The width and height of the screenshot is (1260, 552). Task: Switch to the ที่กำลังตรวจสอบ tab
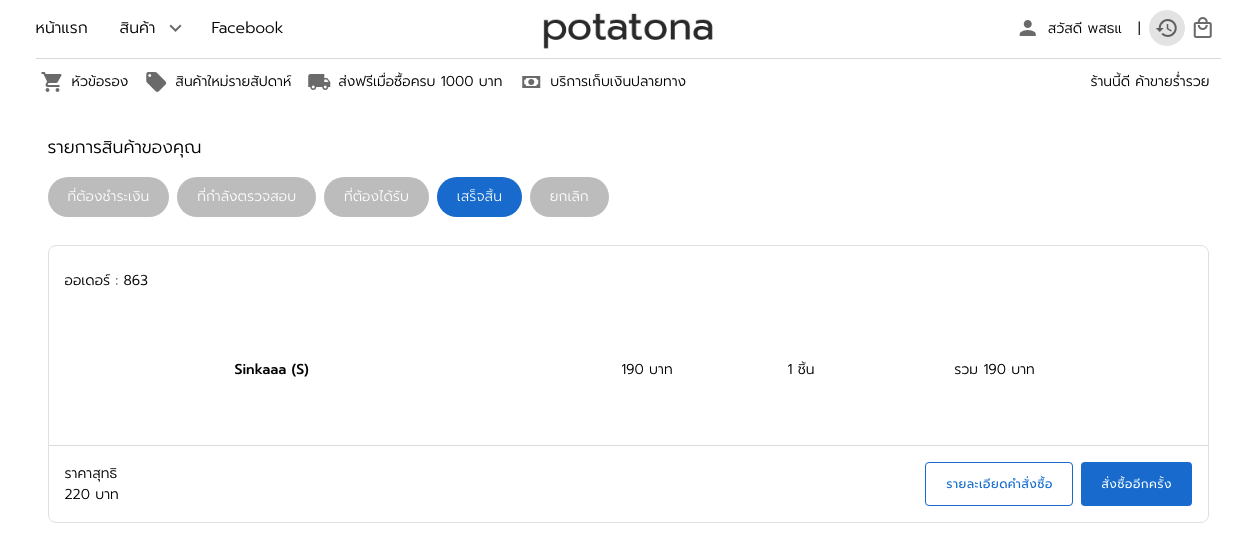coord(246,197)
